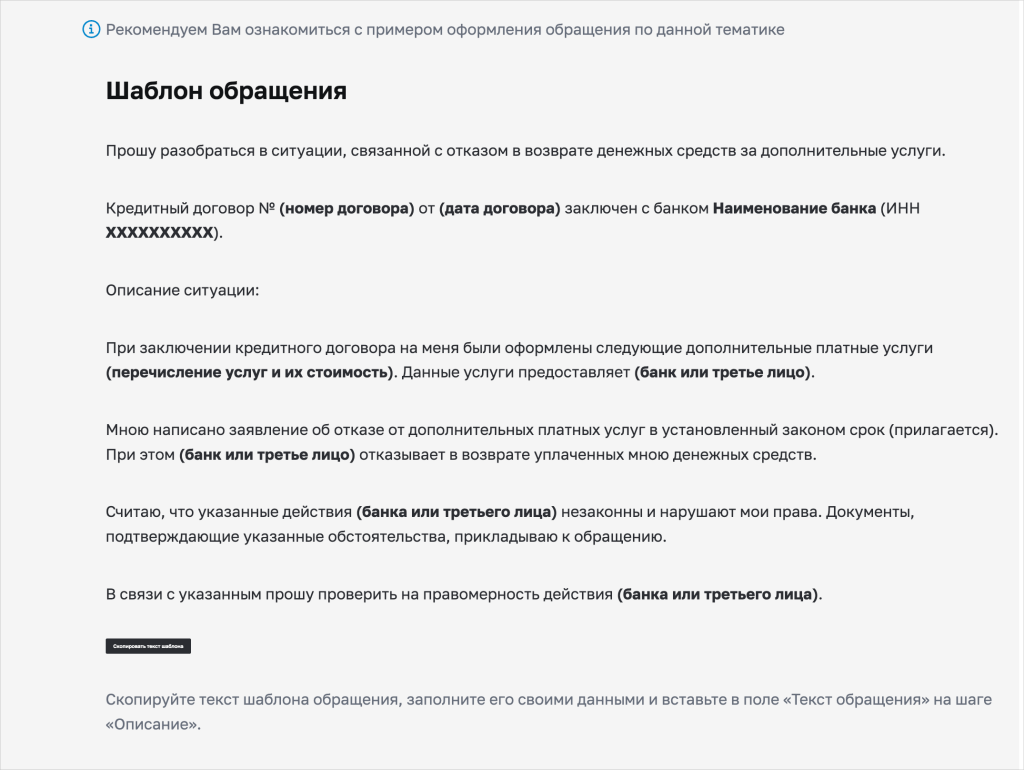The height and width of the screenshot is (770, 1024).
Task: Click the "Шаблон обращения" heading
Action: pyautogui.click(x=226, y=91)
